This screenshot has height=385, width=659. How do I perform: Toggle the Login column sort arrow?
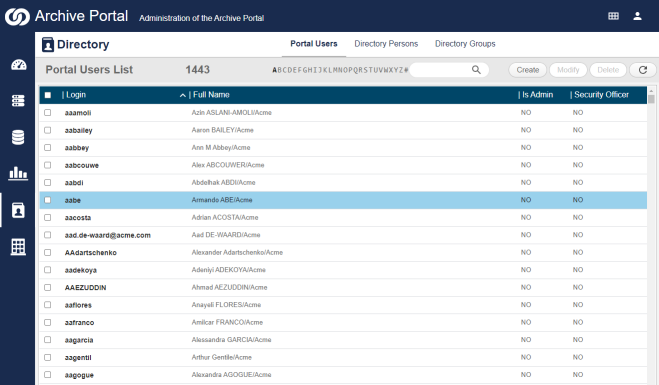click(x=183, y=95)
